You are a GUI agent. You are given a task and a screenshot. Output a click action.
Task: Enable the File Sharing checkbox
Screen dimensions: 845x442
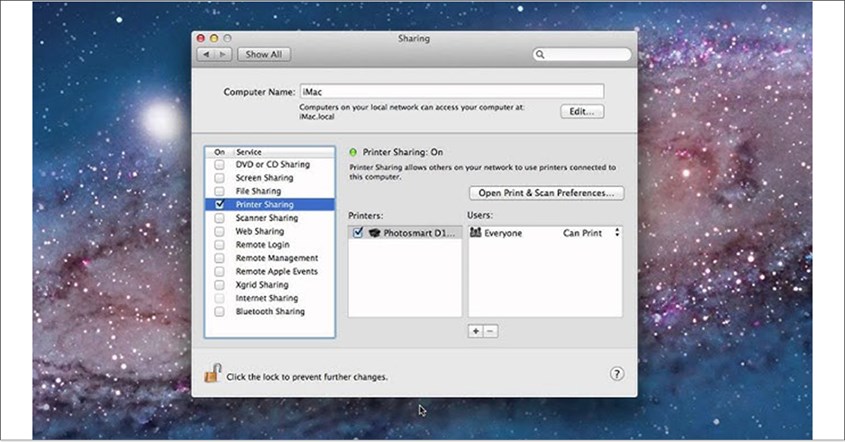[x=219, y=191]
